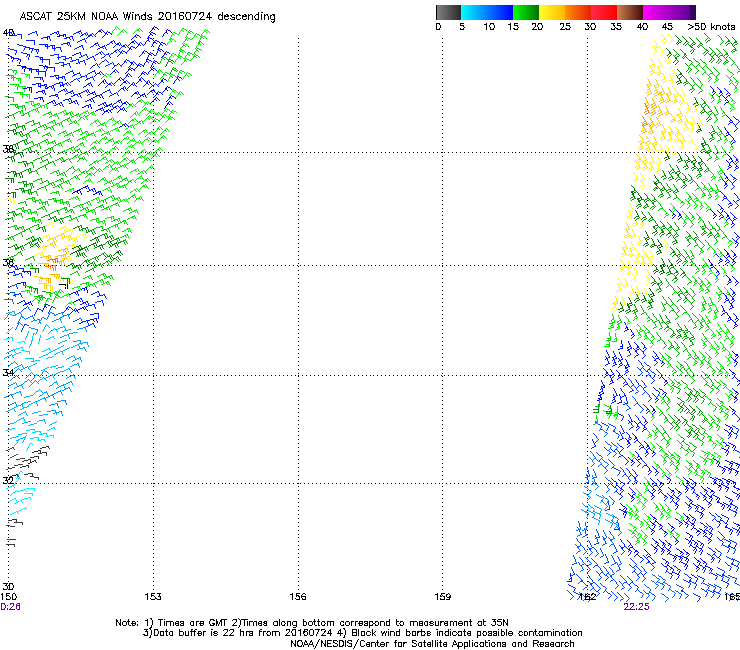Click the latitude label '30'

tap(8, 587)
